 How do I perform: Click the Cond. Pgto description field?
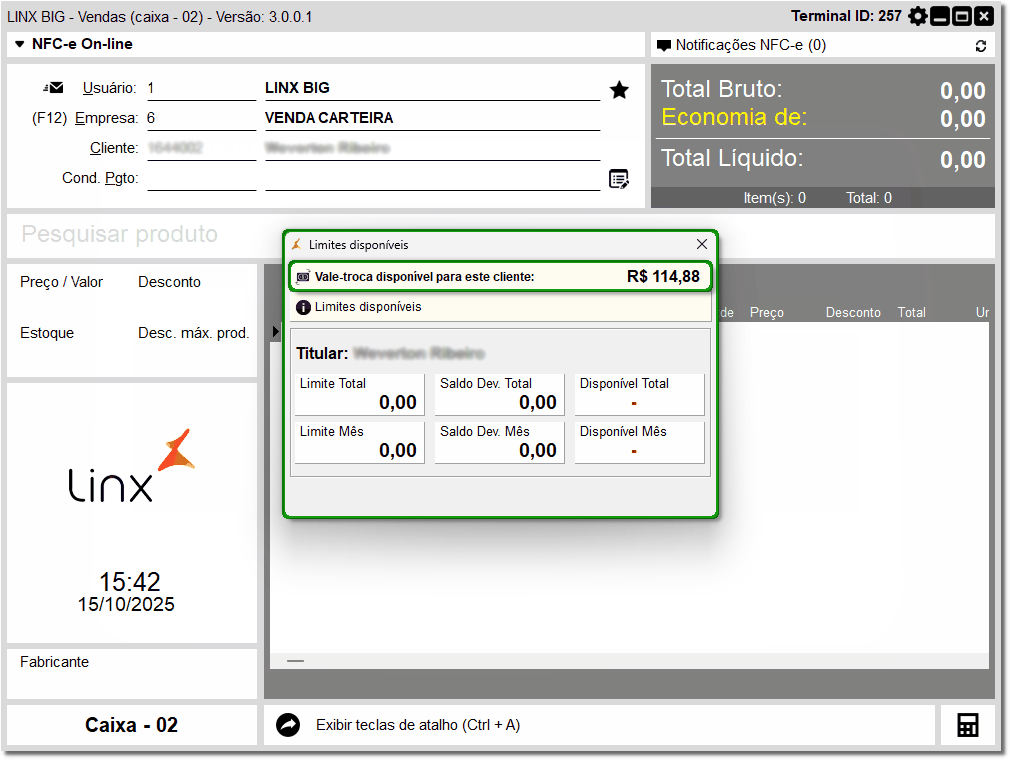pos(432,178)
